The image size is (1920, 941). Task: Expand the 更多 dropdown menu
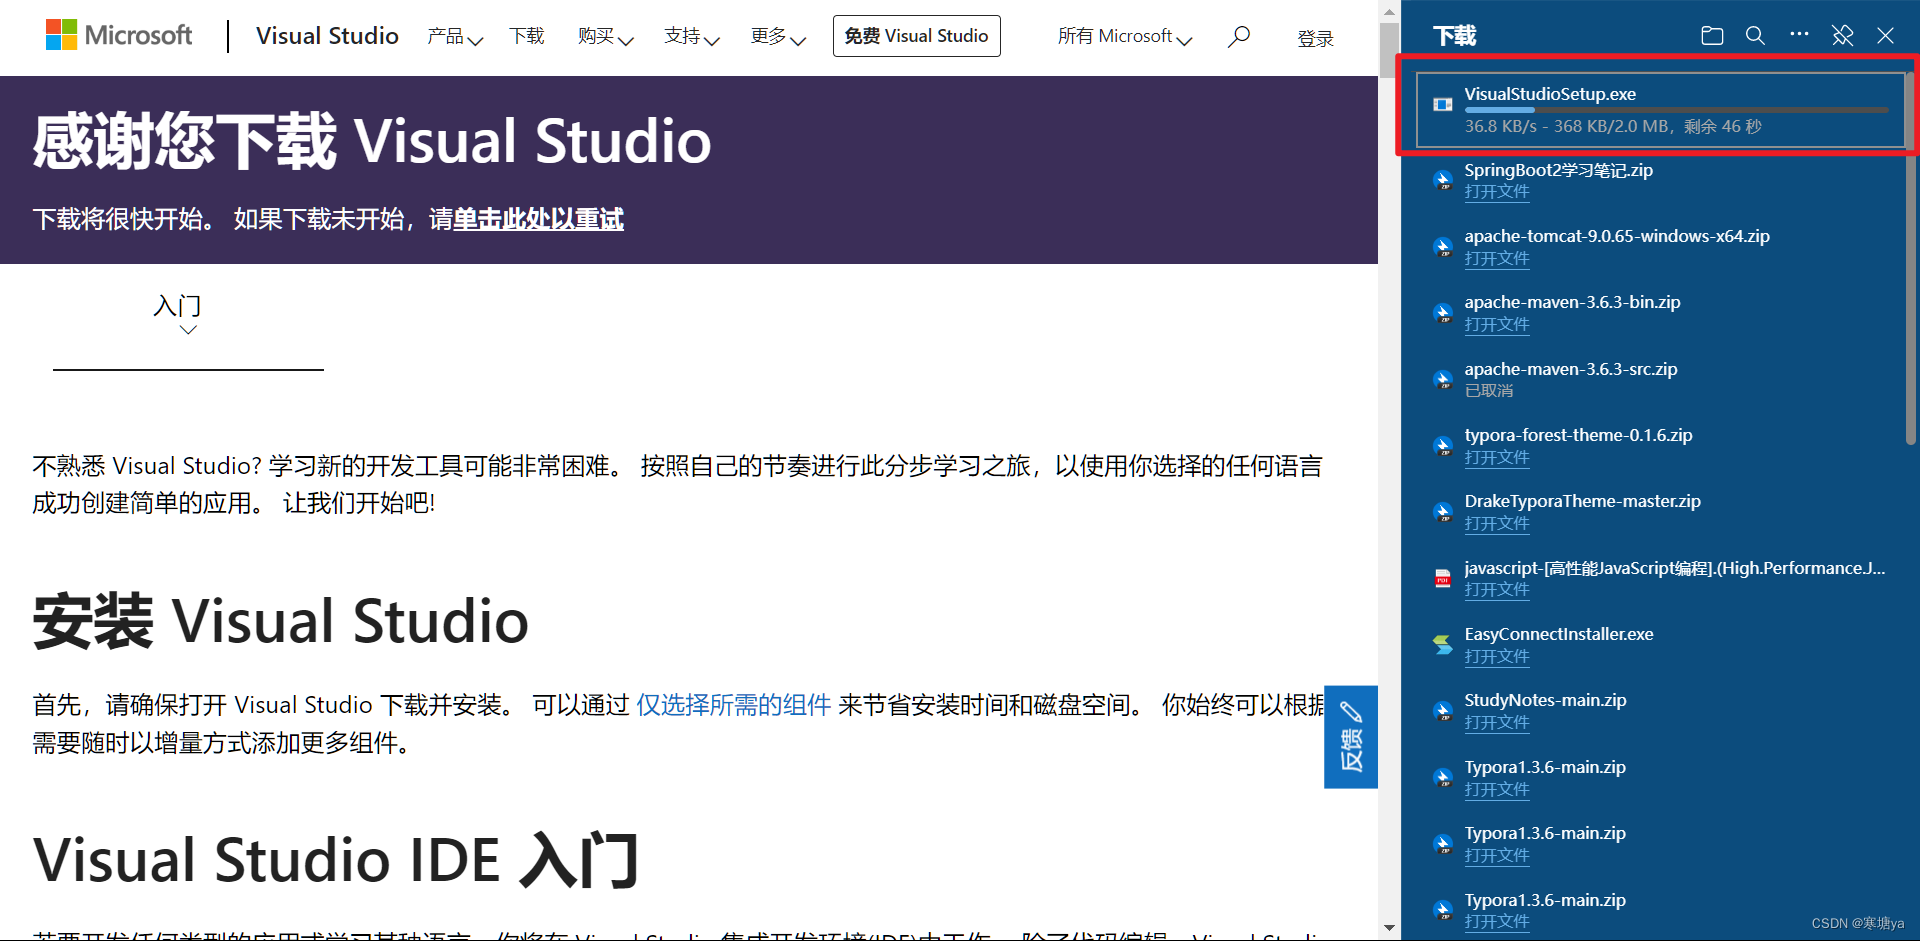click(x=778, y=37)
